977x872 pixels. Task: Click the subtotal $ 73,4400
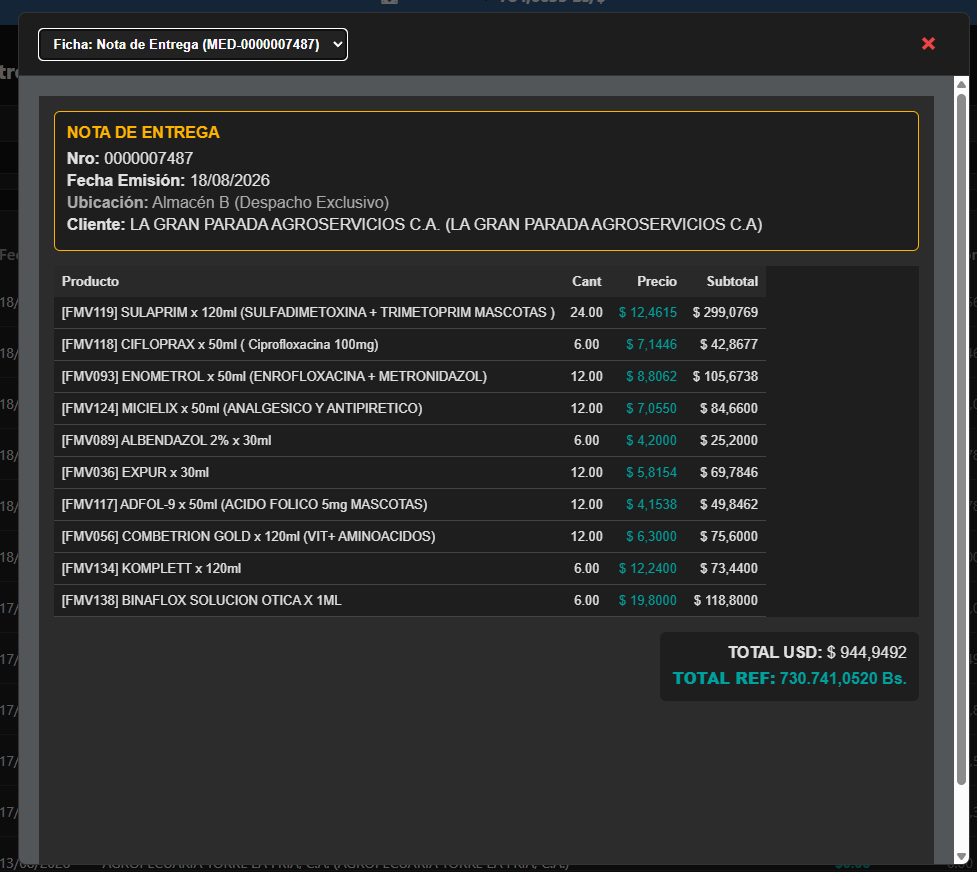click(x=728, y=568)
